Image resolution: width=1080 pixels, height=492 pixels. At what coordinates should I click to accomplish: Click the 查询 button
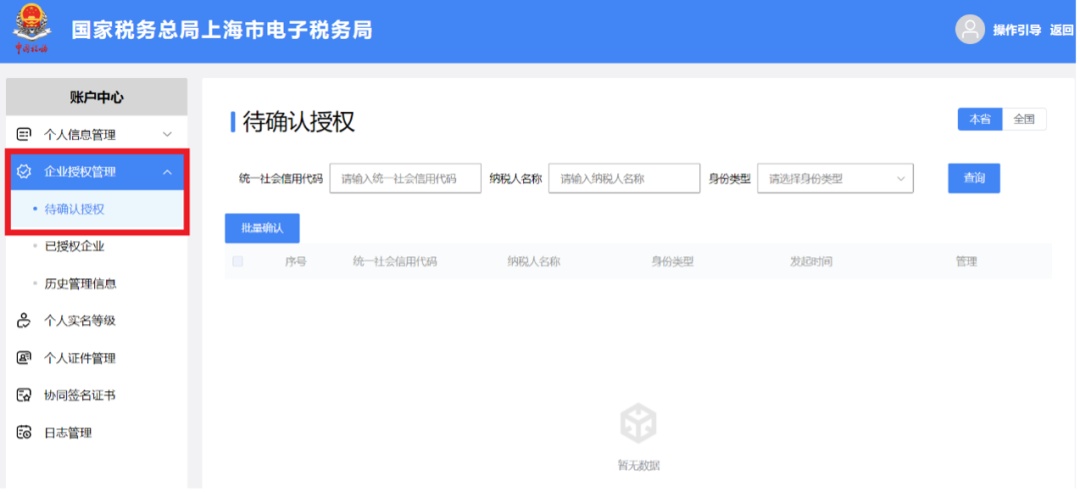(974, 178)
